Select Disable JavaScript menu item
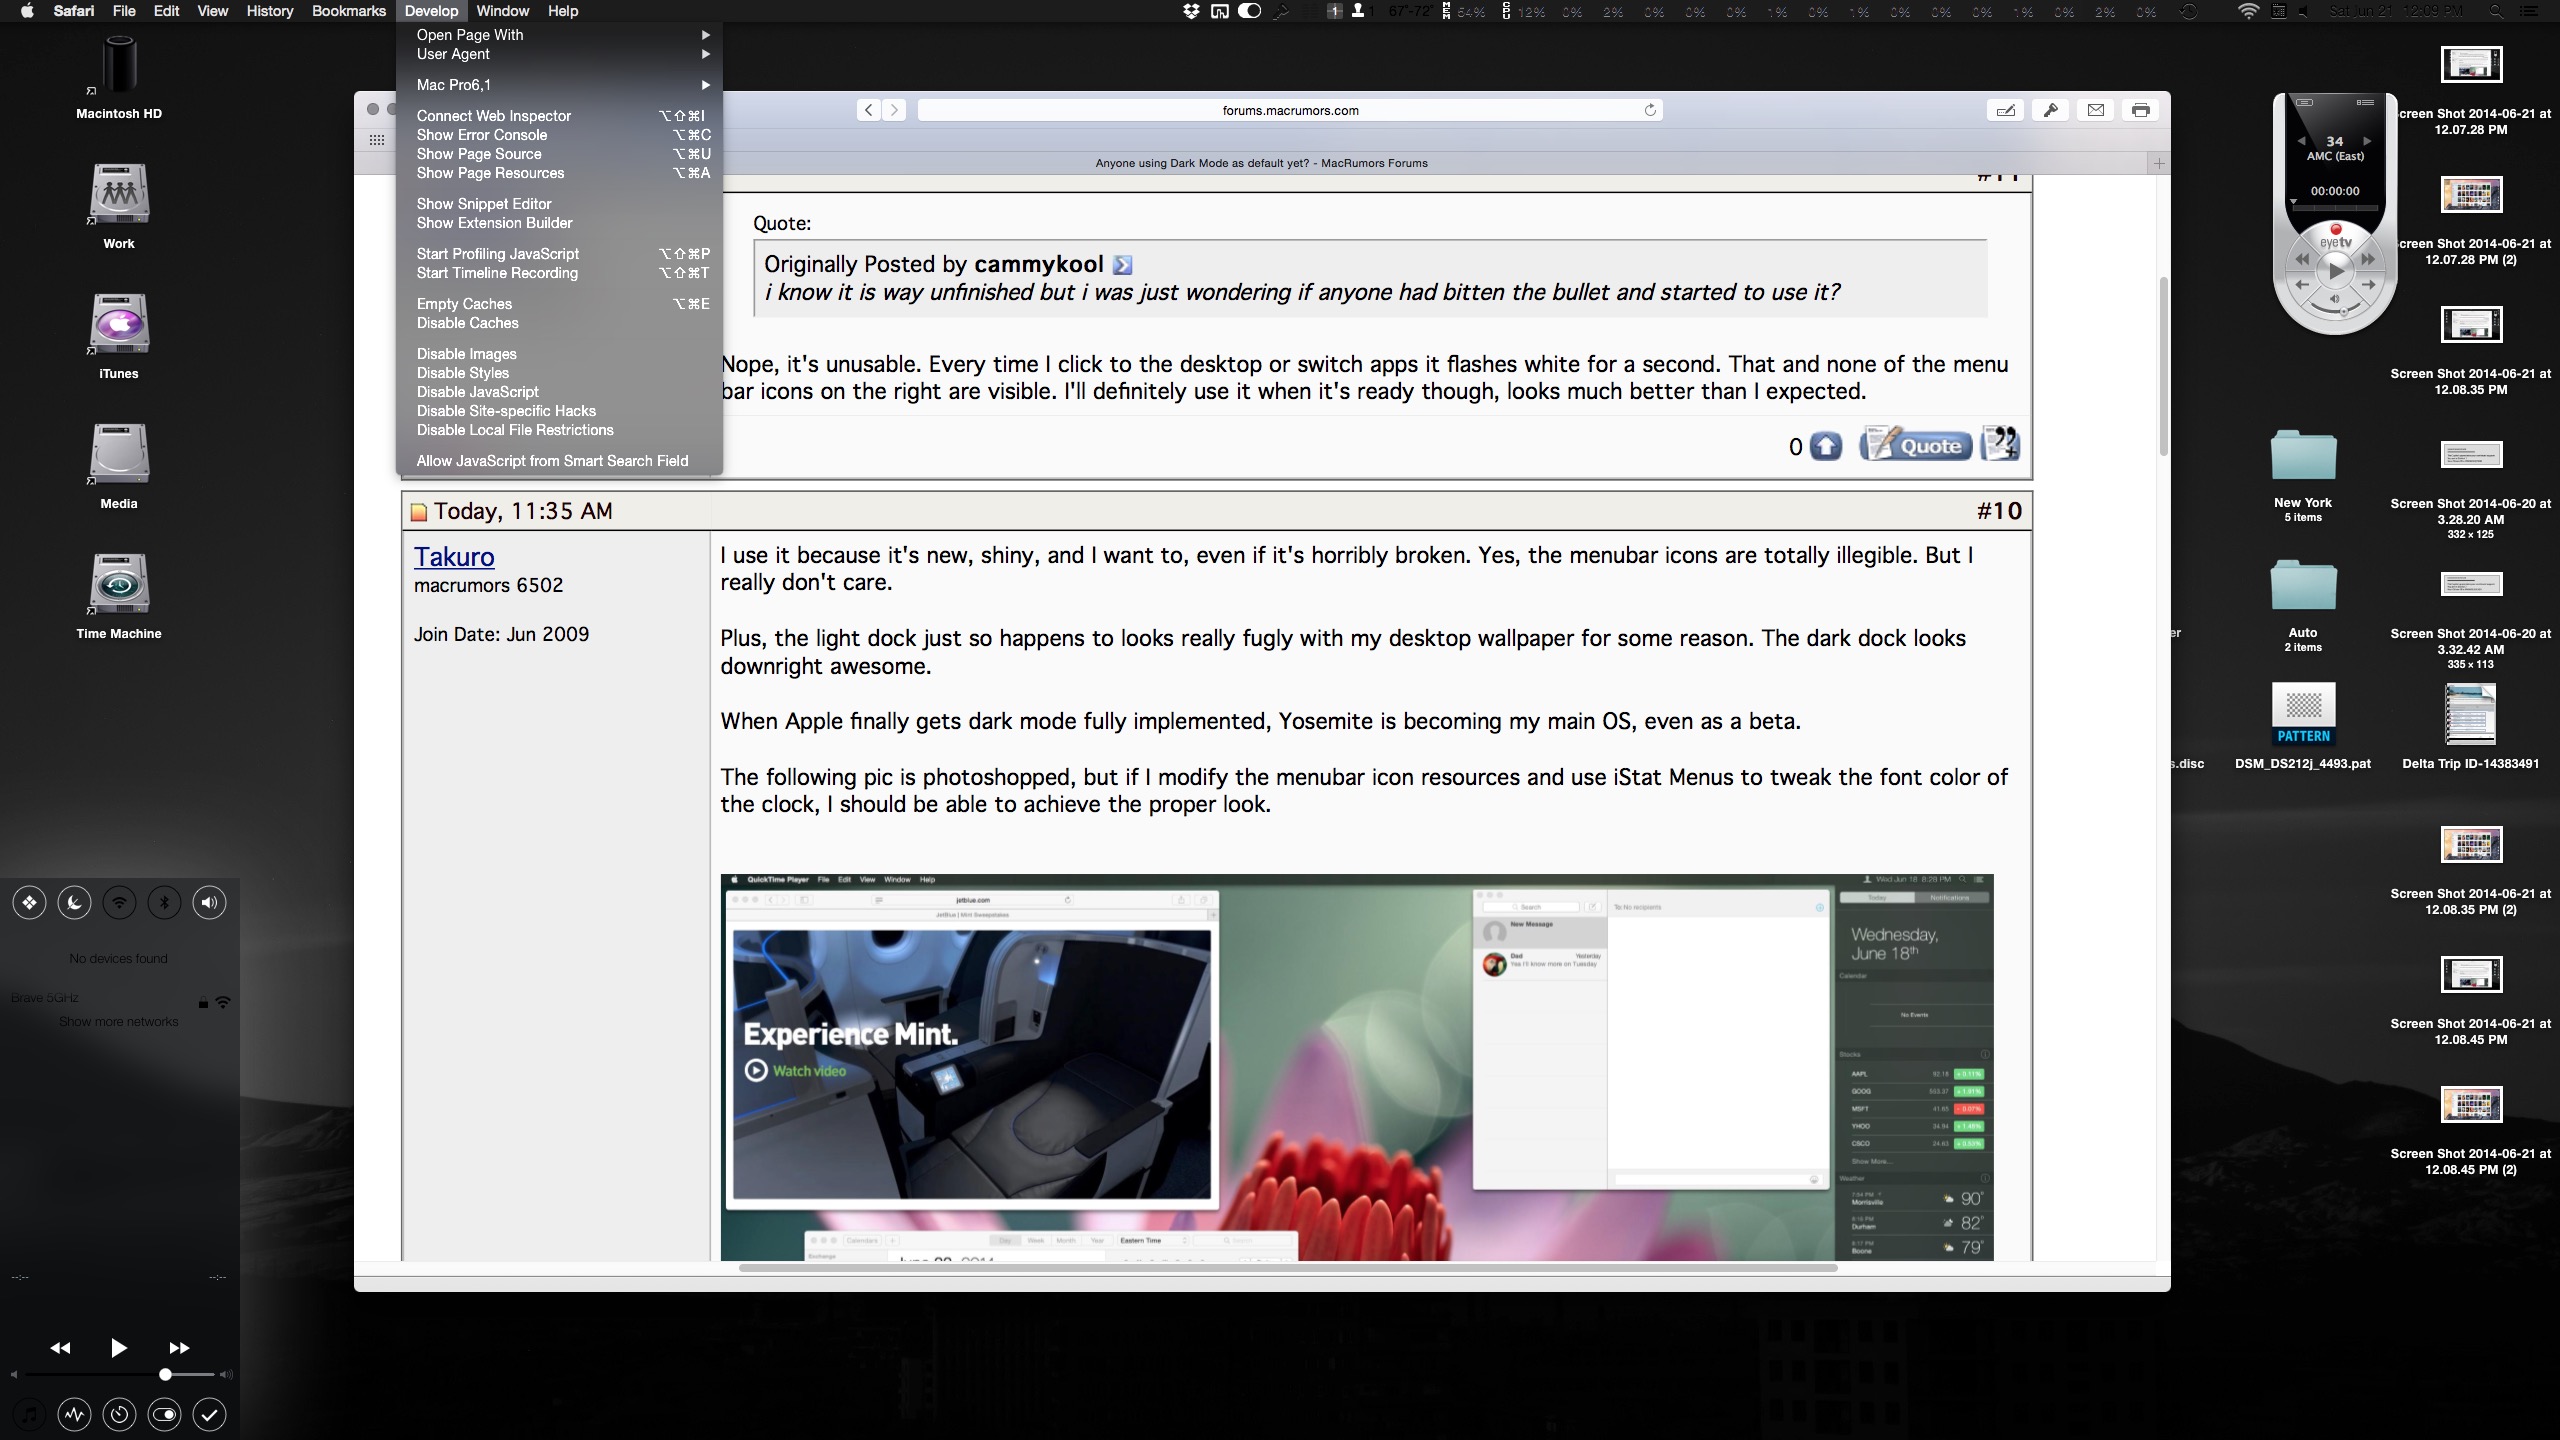The width and height of the screenshot is (2560, 1440). [x=559, y=392]
